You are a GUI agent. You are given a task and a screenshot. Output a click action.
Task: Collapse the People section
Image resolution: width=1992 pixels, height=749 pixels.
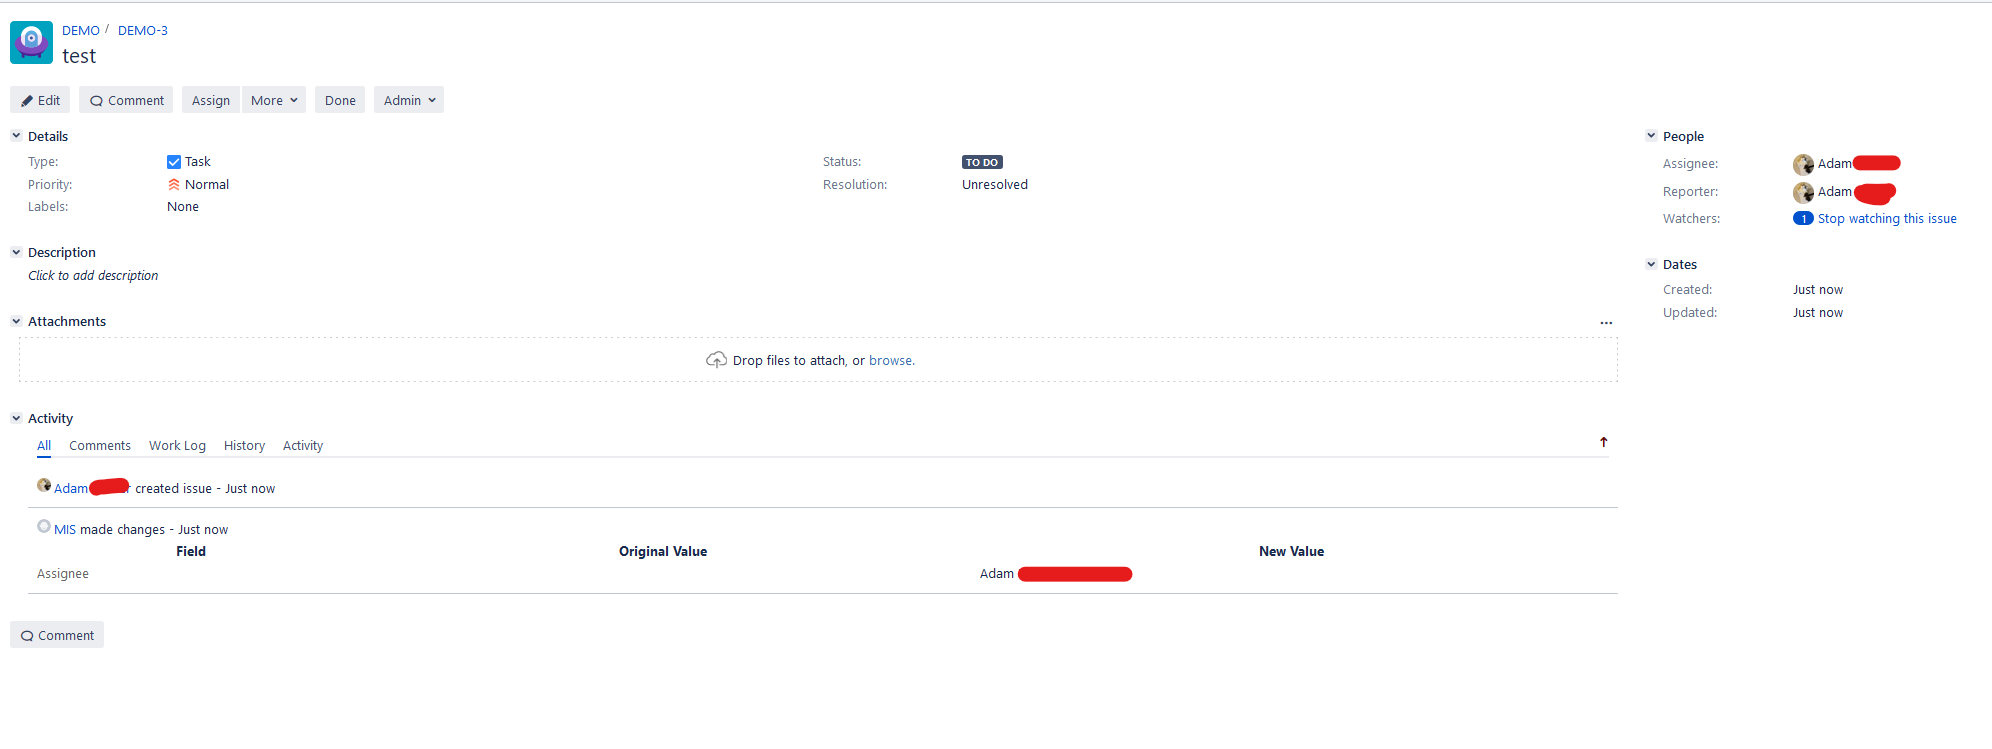(x=1651, y=136)
